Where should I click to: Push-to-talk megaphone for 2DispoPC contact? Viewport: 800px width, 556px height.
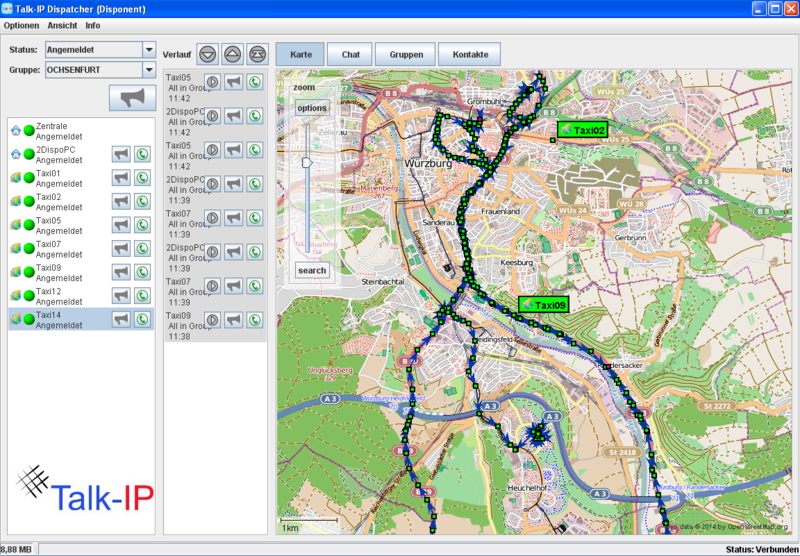click(x=121, y=154)
